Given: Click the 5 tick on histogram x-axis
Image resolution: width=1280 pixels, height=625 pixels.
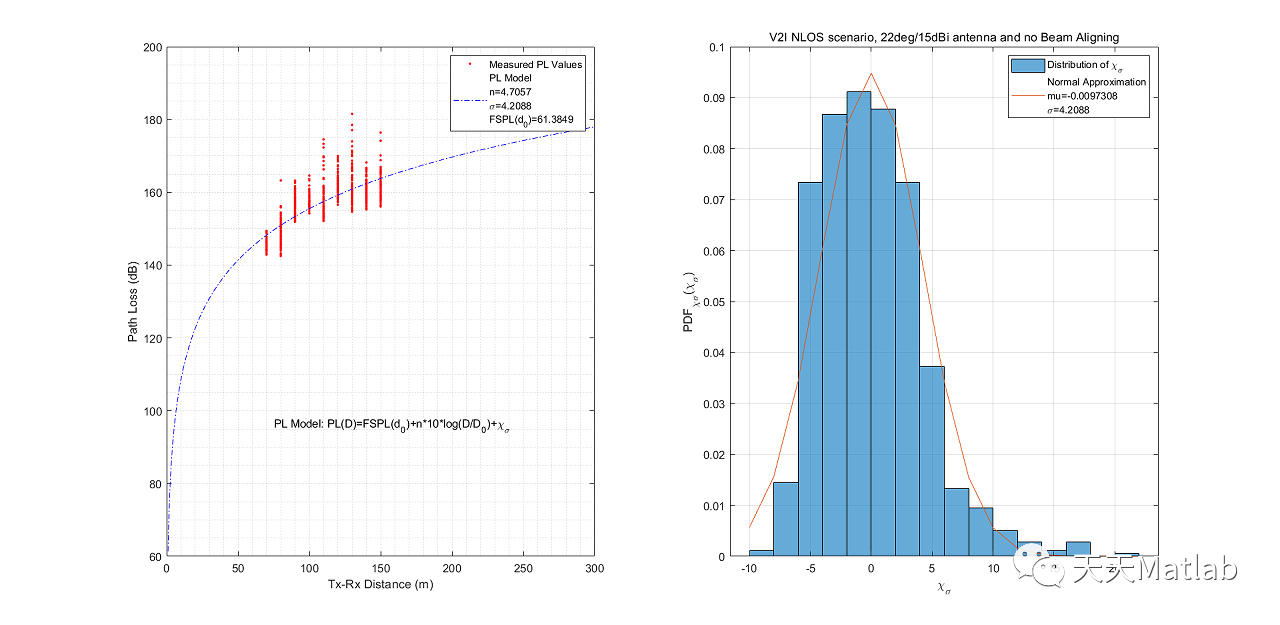Looking at the screenshot, I should [x=932, y=568].
